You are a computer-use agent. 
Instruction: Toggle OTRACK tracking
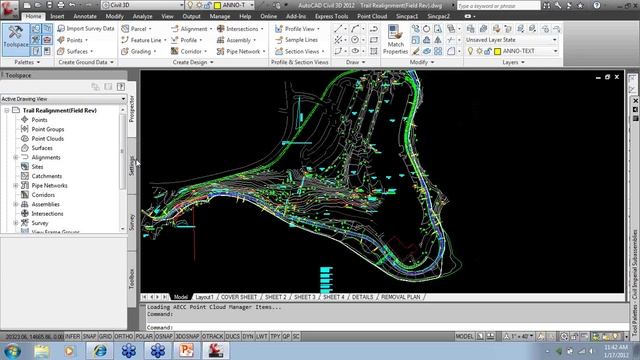(x=212, y=337)
